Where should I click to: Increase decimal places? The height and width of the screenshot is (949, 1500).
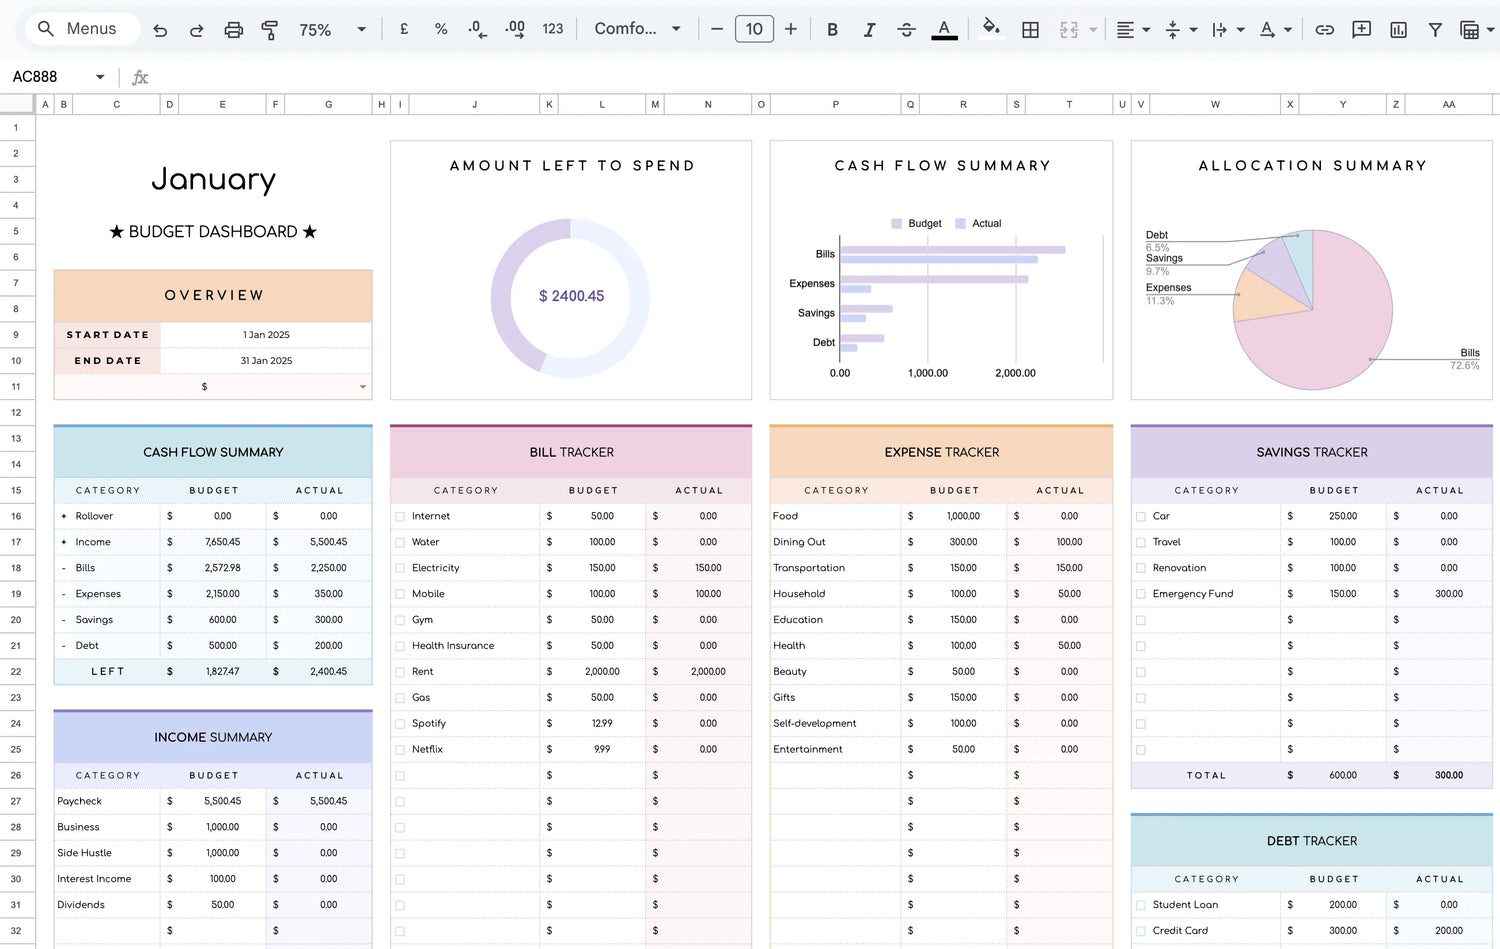[x=515, y=29]
